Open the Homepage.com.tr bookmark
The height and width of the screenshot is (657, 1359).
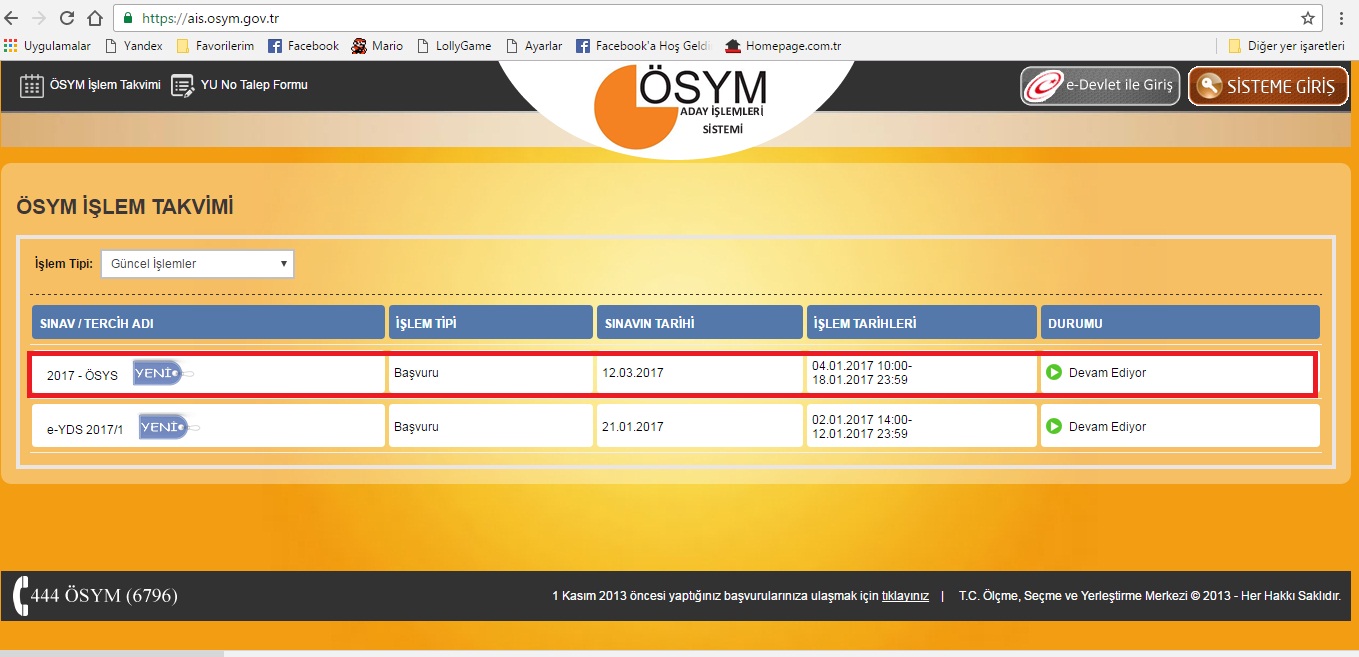pyautogui.click(x=783, y=46)
